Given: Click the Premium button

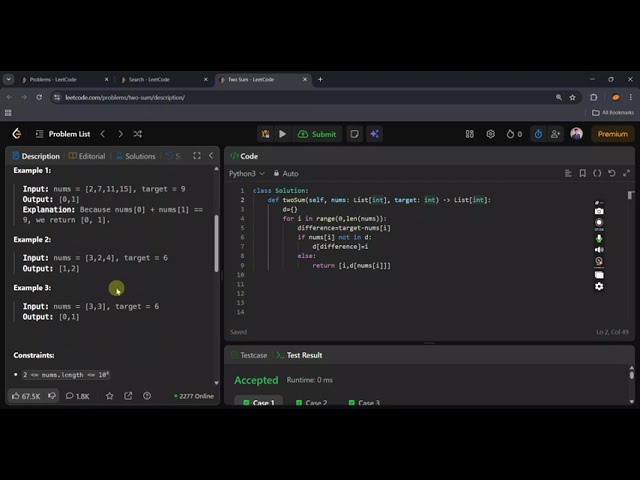Looking at the screenshot, I should [613, 134].
